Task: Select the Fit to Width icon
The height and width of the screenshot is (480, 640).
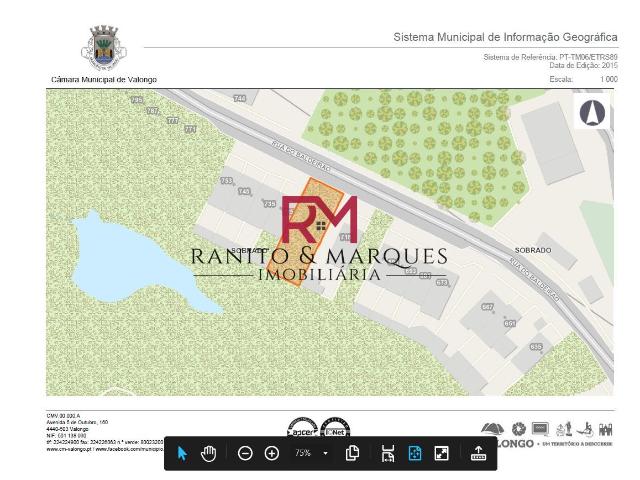Action: 388,453
